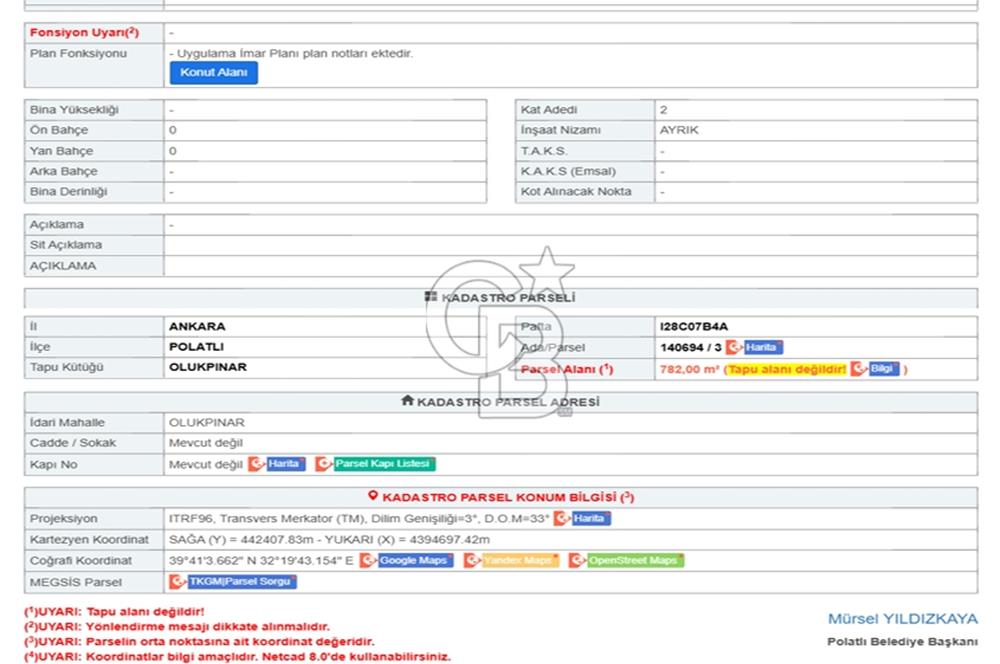This screenshot has width=1000, height=664.
Task: Click the Mürsel YILDIZKAYA name text
Action: coord(902,619)
